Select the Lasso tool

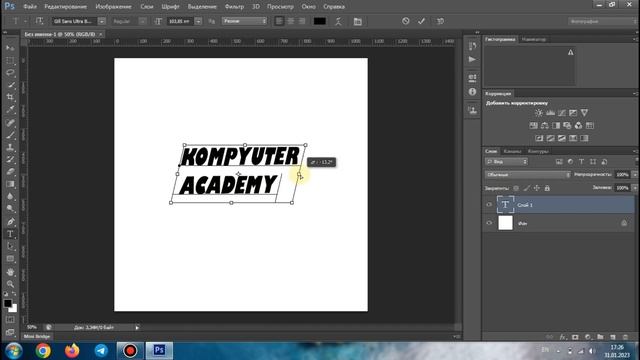point(10,73)
